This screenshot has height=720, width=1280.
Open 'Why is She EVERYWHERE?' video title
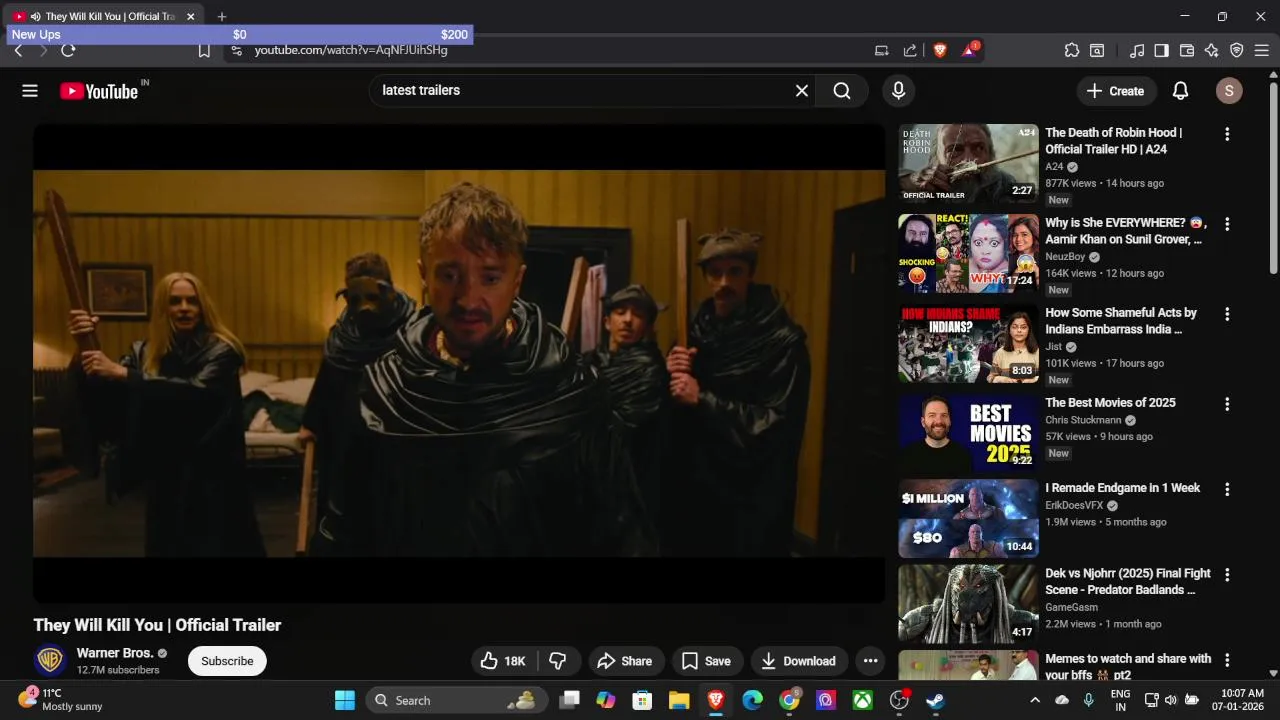click(1126, 231)
